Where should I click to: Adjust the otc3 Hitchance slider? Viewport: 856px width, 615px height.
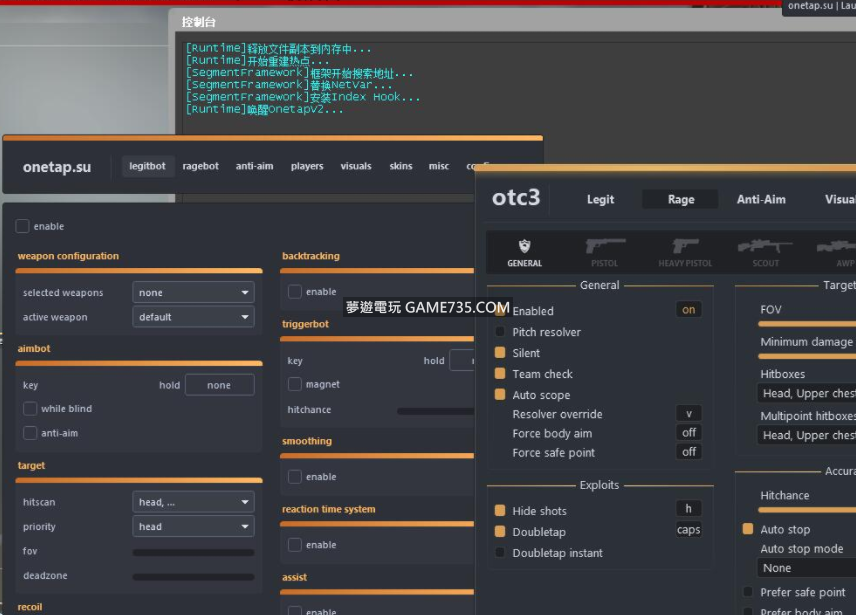click(807, 510)
